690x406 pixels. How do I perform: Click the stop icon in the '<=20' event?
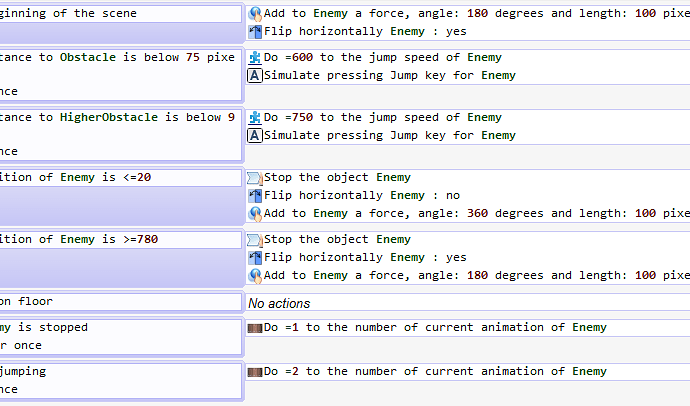255,178
